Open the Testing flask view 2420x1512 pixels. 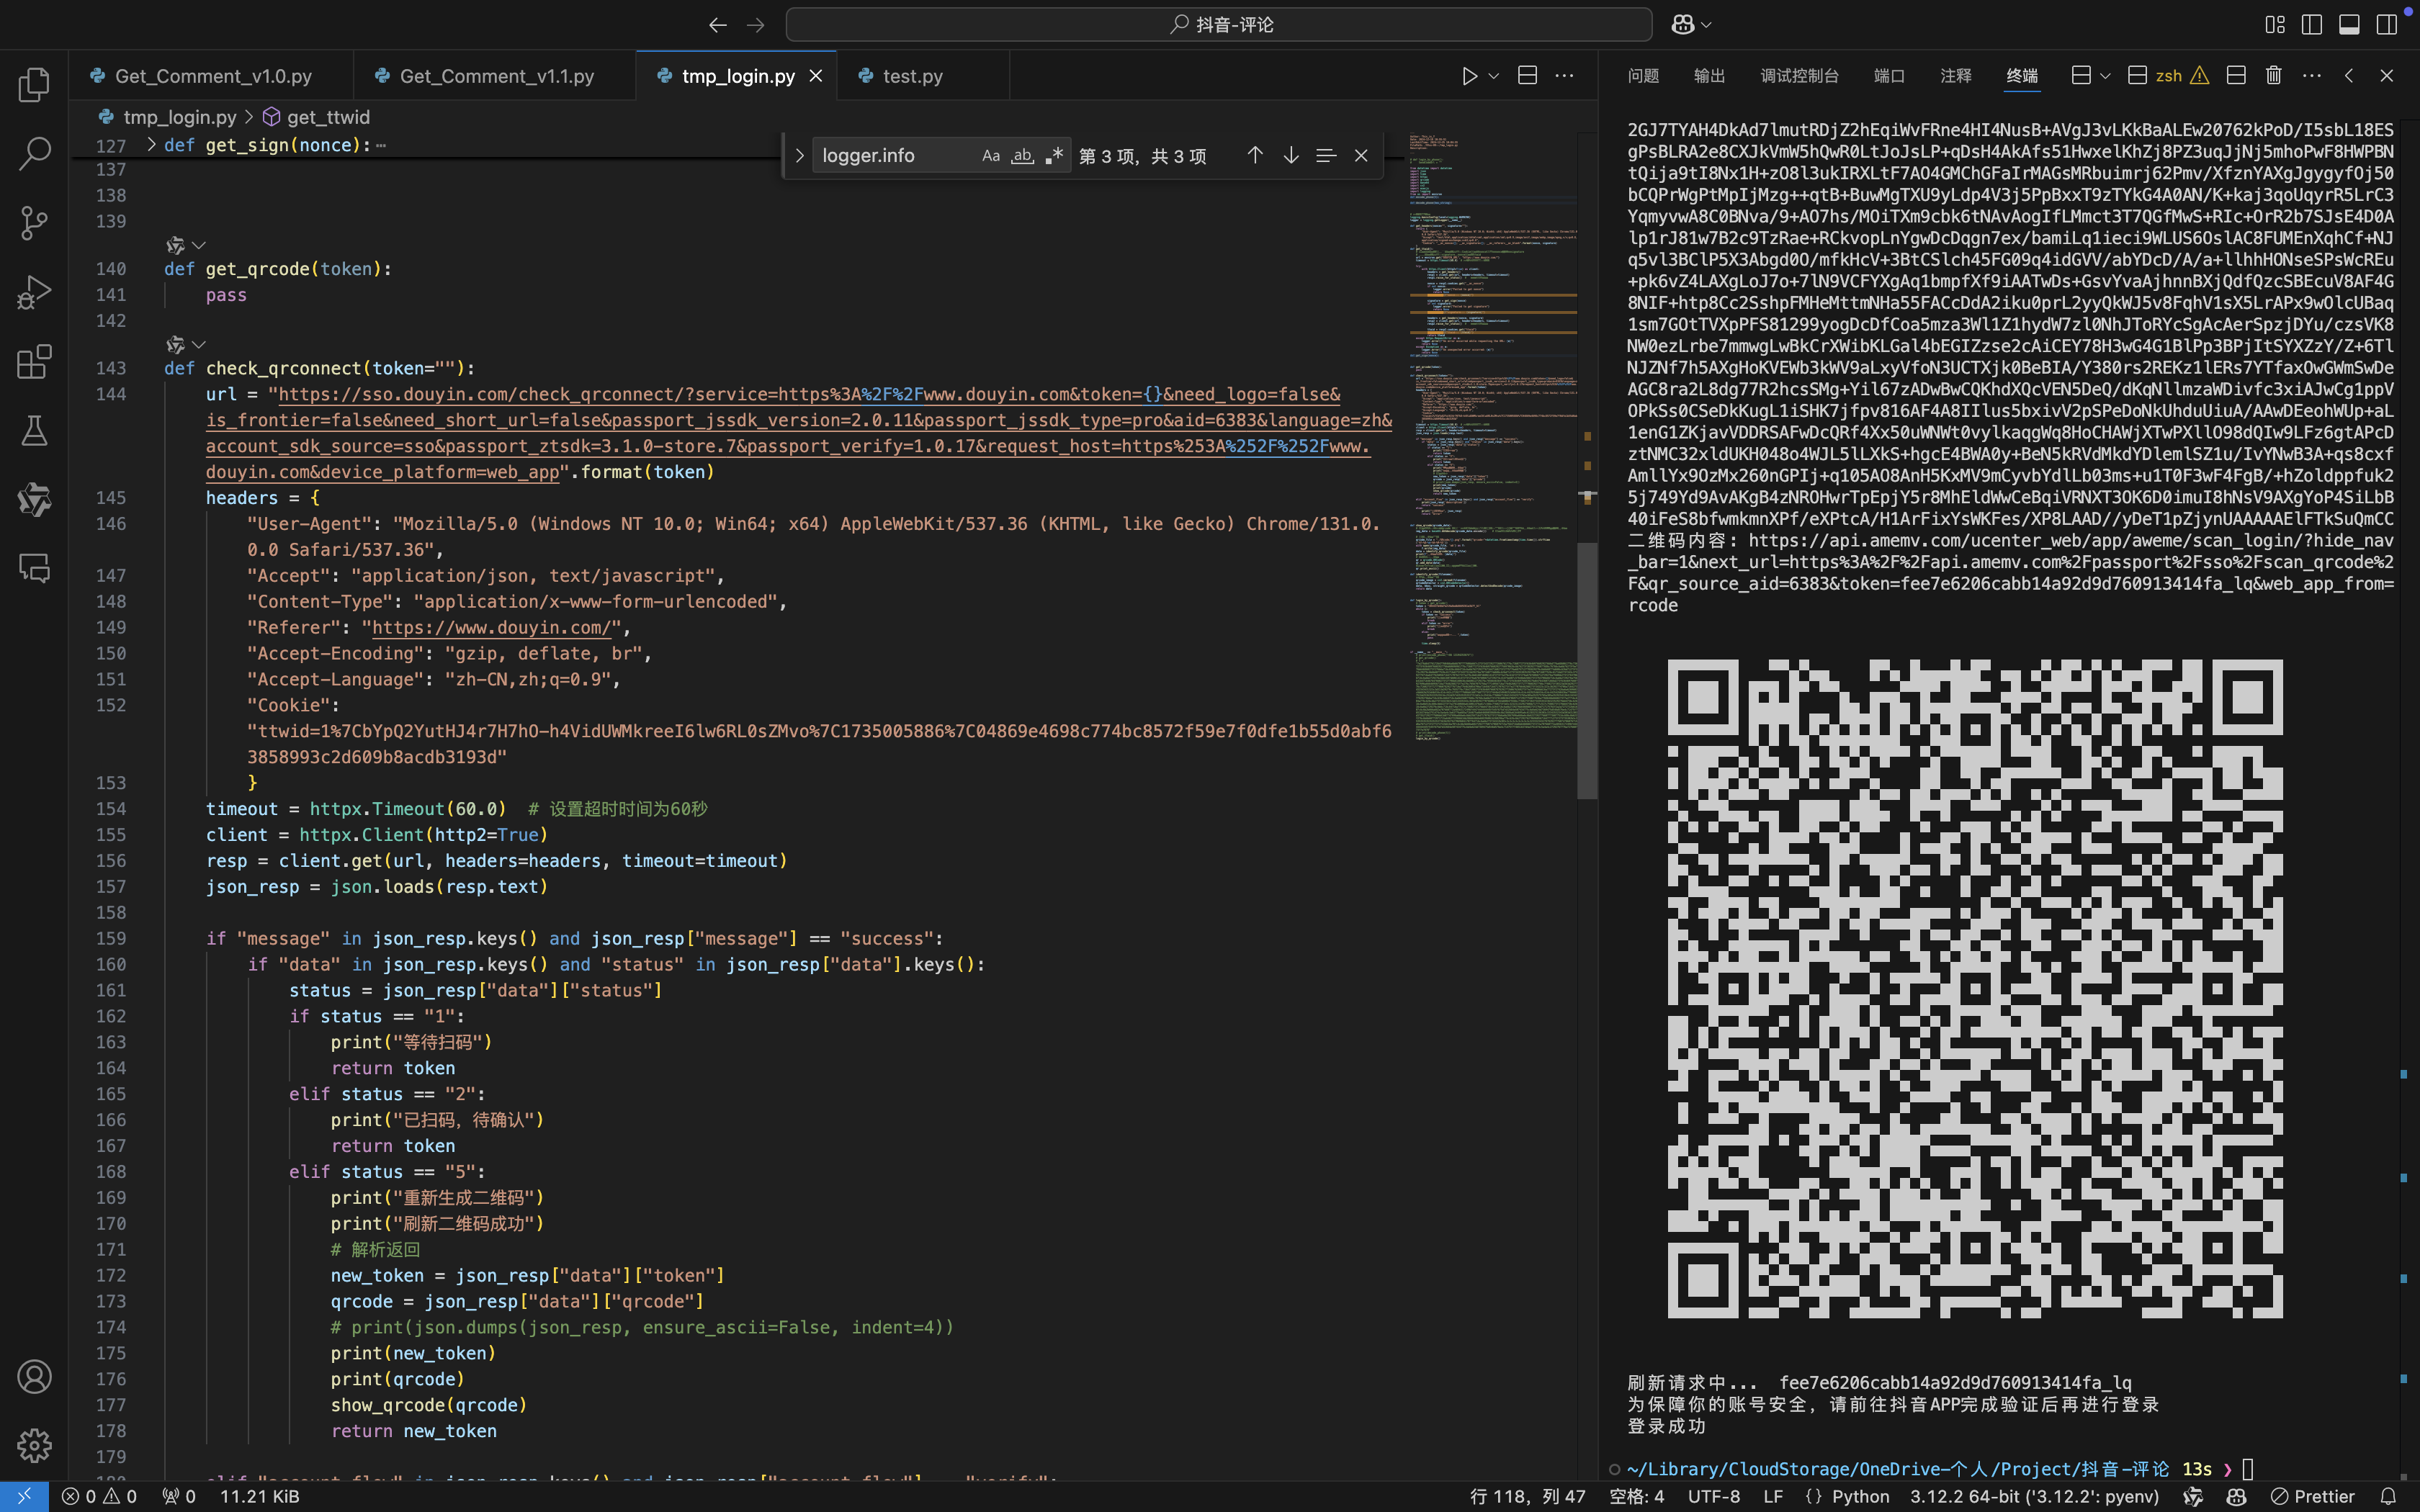point(34,431)
